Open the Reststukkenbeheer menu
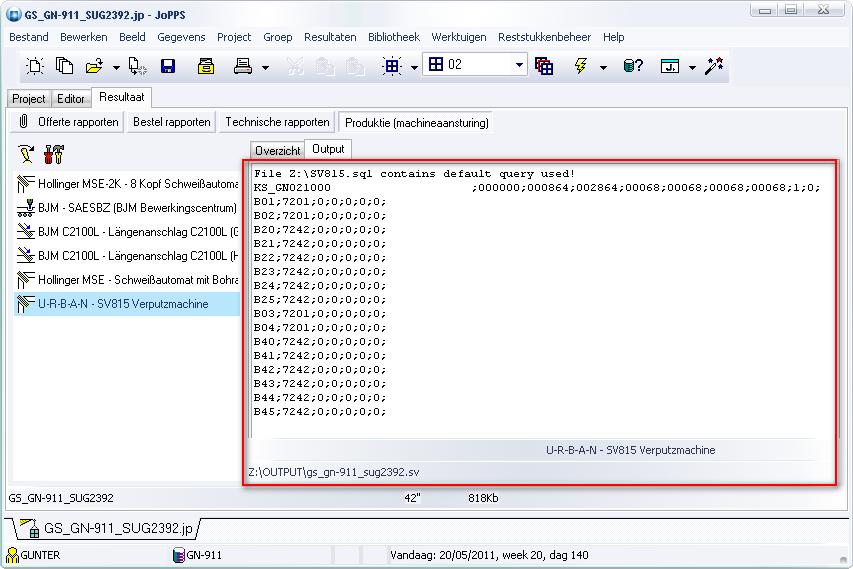Image resolution: width=853 pixels, height=569 pixels. pyautogui.click(x=545, y=37)
